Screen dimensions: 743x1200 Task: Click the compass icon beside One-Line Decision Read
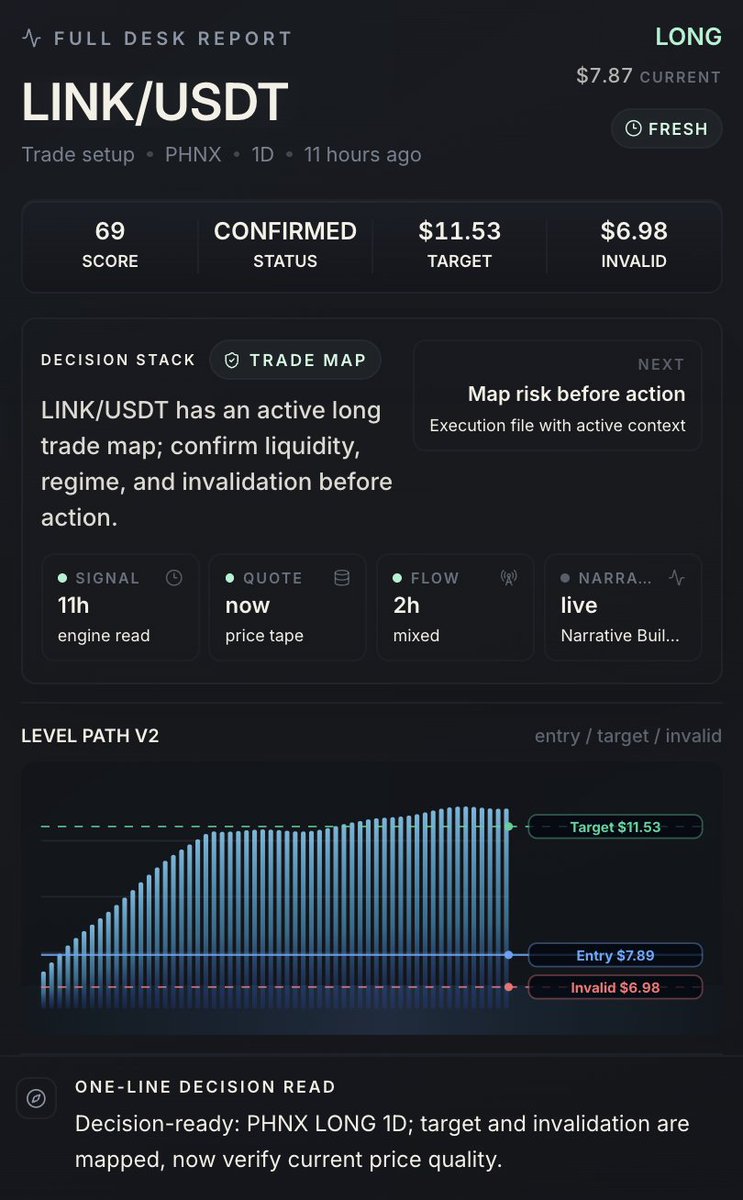[36, 1098]
